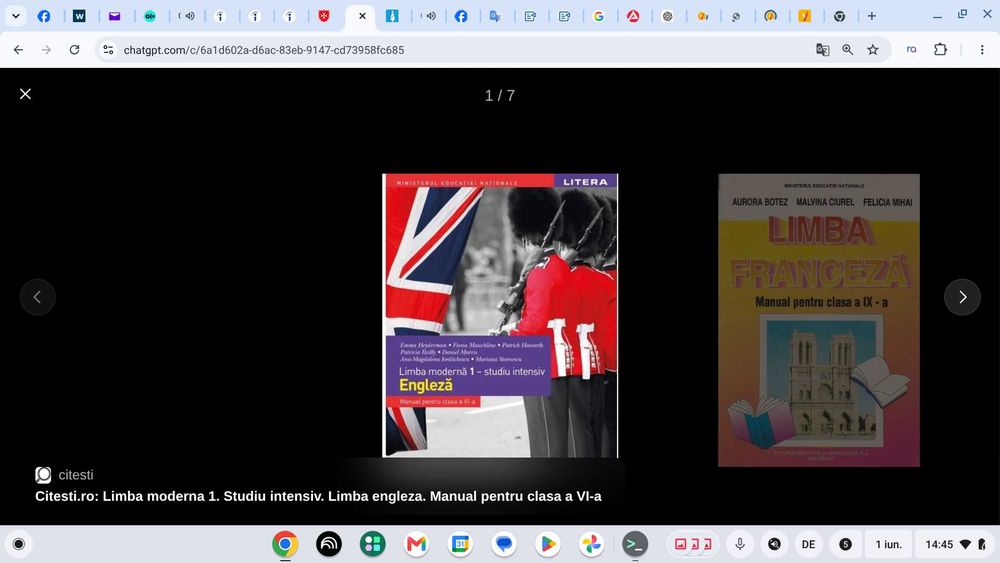This screenshot has height=563, width=1000.
Task: Switch to the Google Translate tab
Action: coord(495,16)
